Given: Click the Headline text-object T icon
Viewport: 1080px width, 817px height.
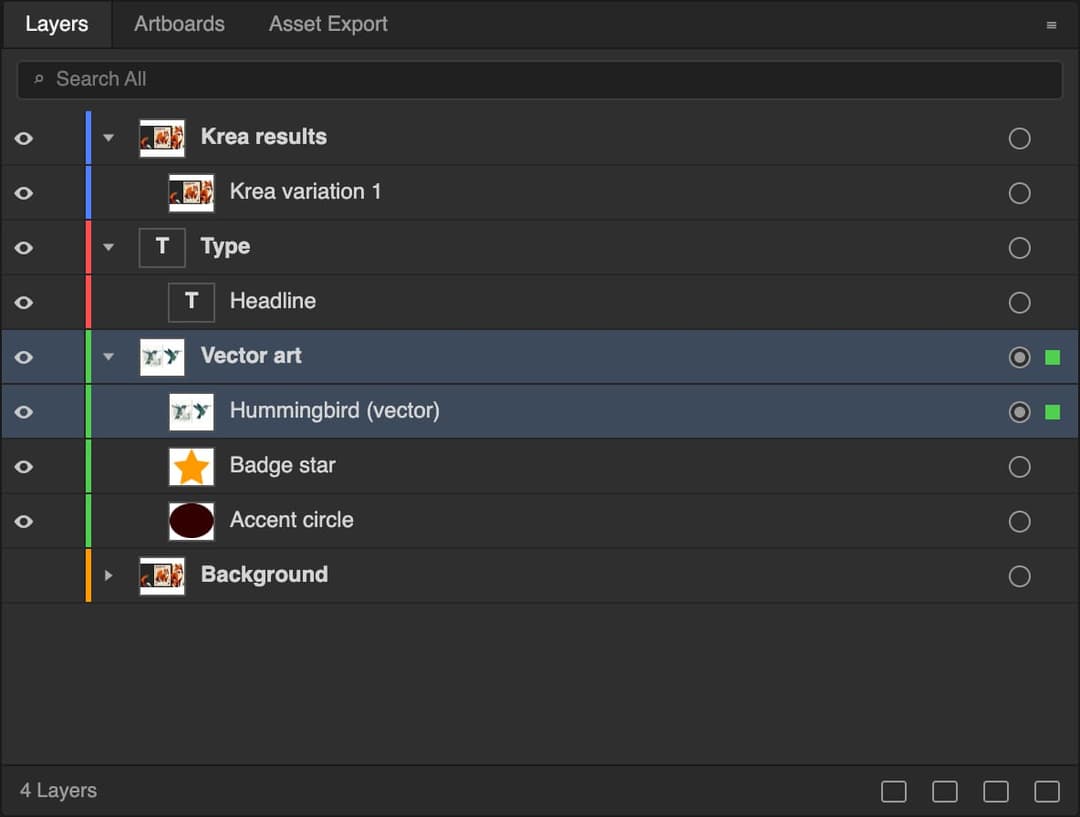Looking at the screenshot, I should click(191, 302).
